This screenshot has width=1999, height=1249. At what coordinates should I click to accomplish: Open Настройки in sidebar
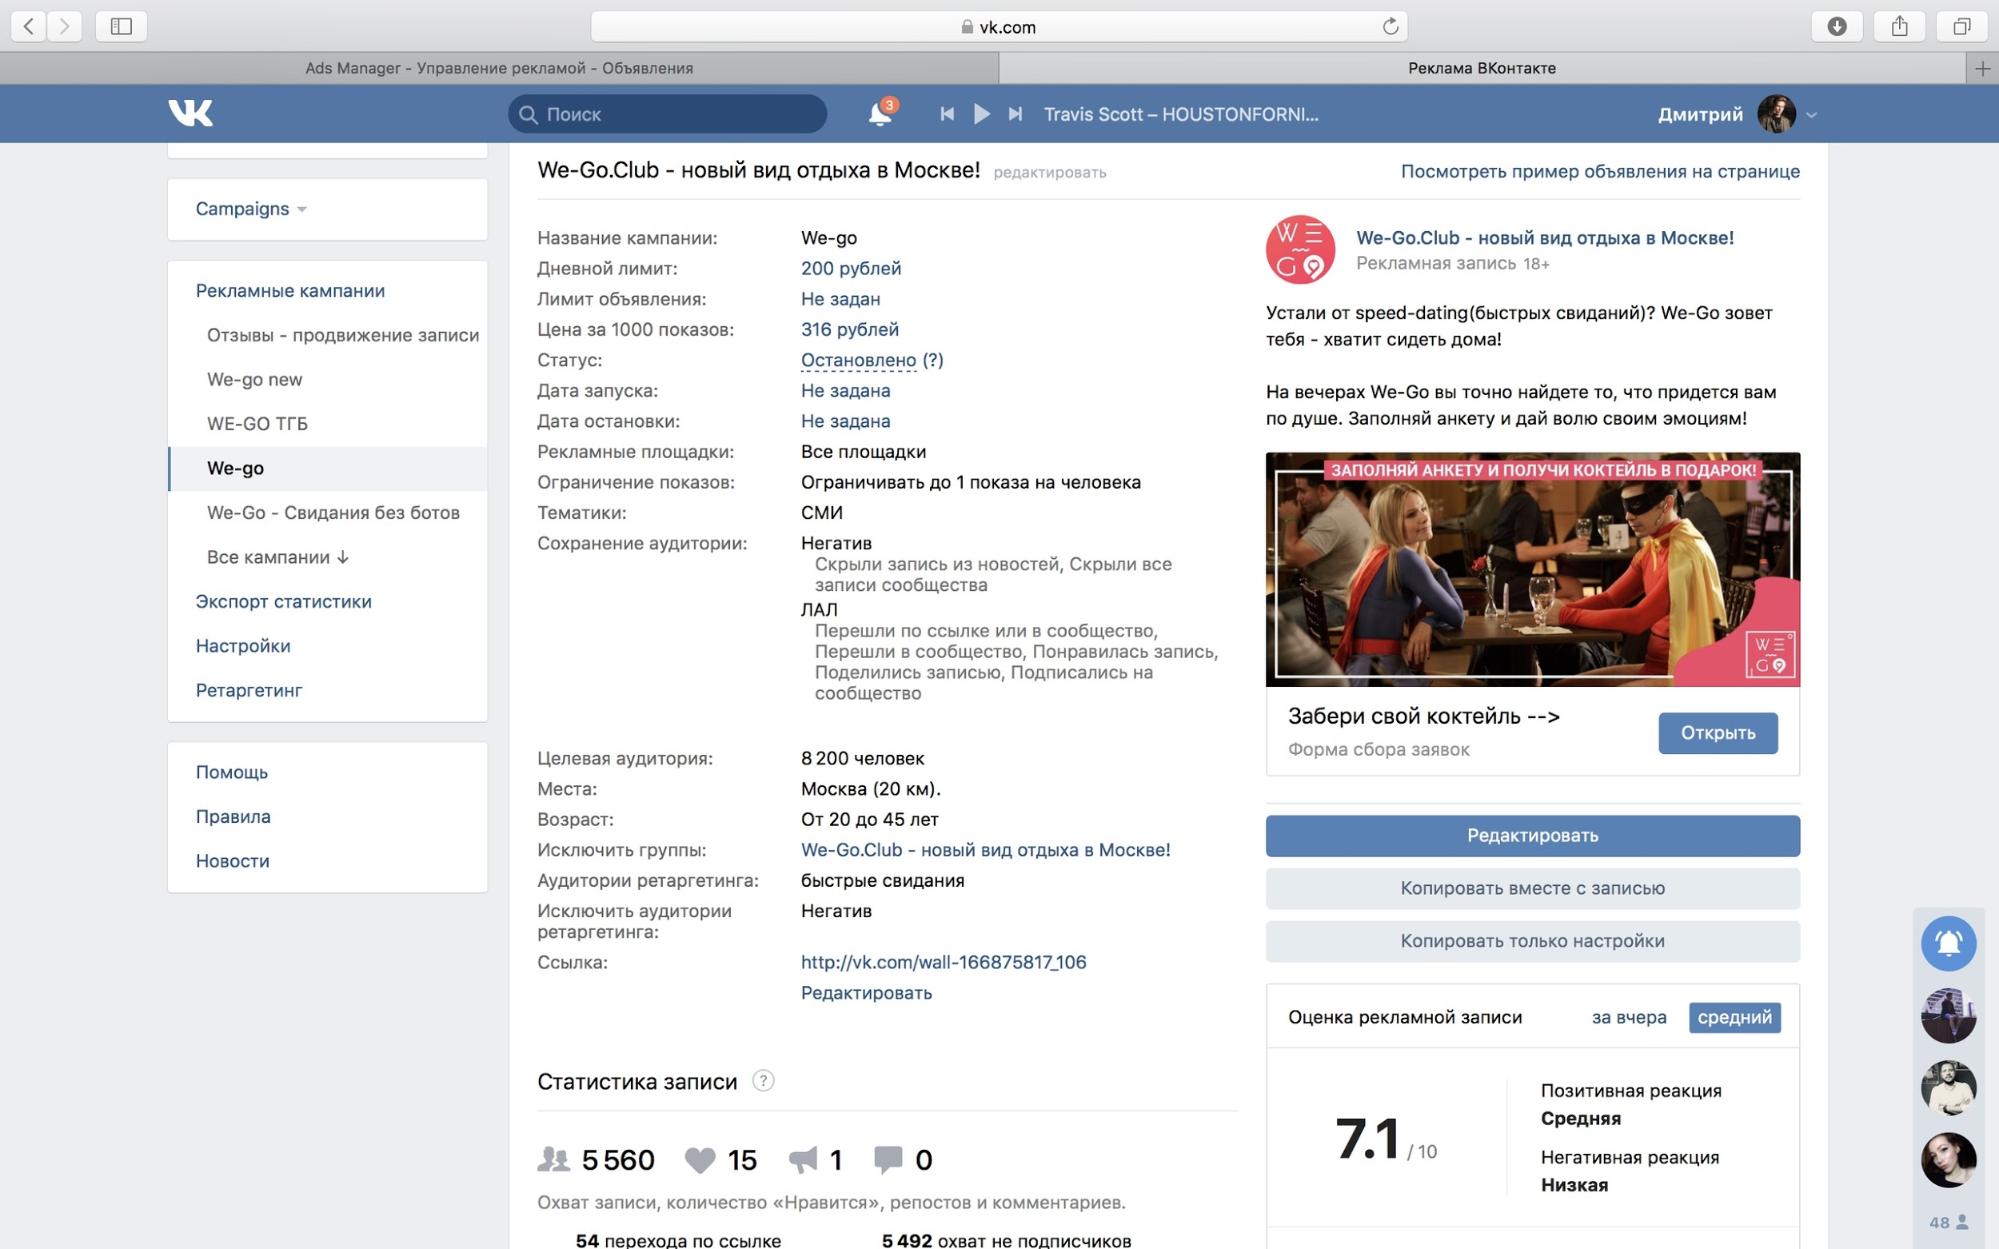coord(243,646)
